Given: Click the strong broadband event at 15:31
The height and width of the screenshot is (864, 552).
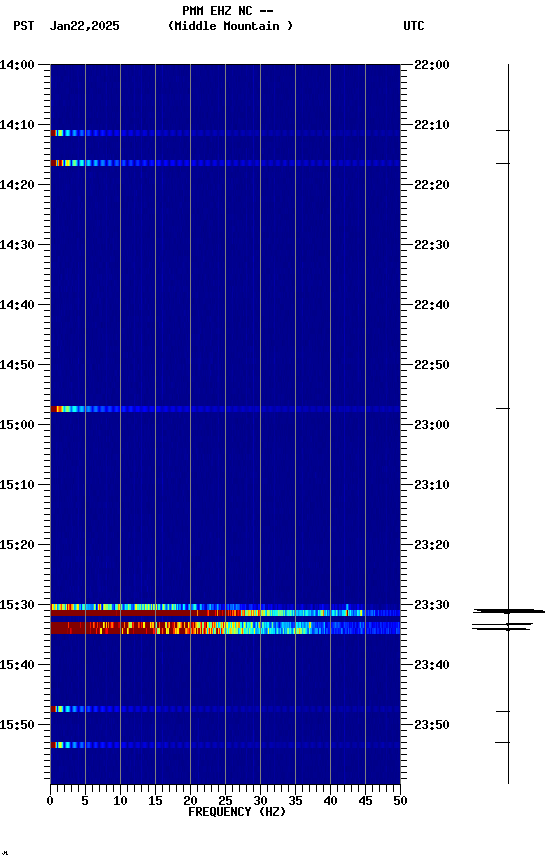Looking at the screenshot, I should (x=225, y=613).
